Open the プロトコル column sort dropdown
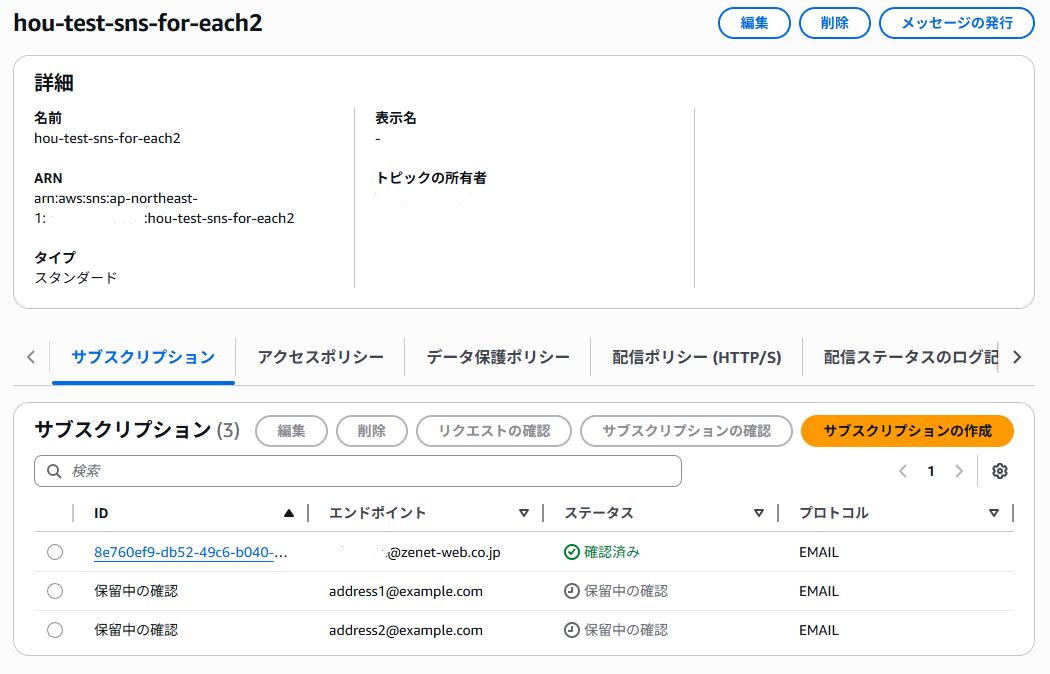Screen dimensions: 1050x674 [994, 513]
